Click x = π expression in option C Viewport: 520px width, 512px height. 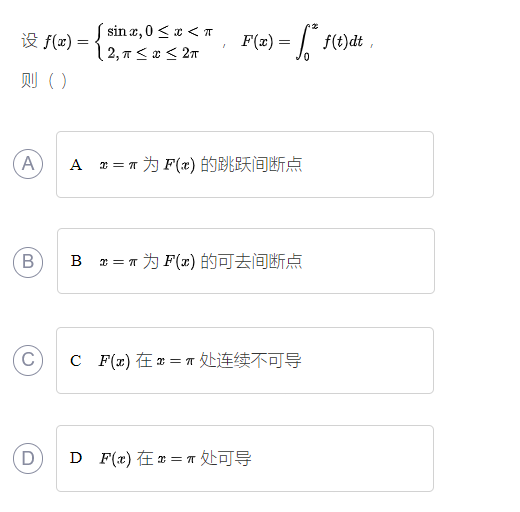pyautogui.click(x=175, y=361)
